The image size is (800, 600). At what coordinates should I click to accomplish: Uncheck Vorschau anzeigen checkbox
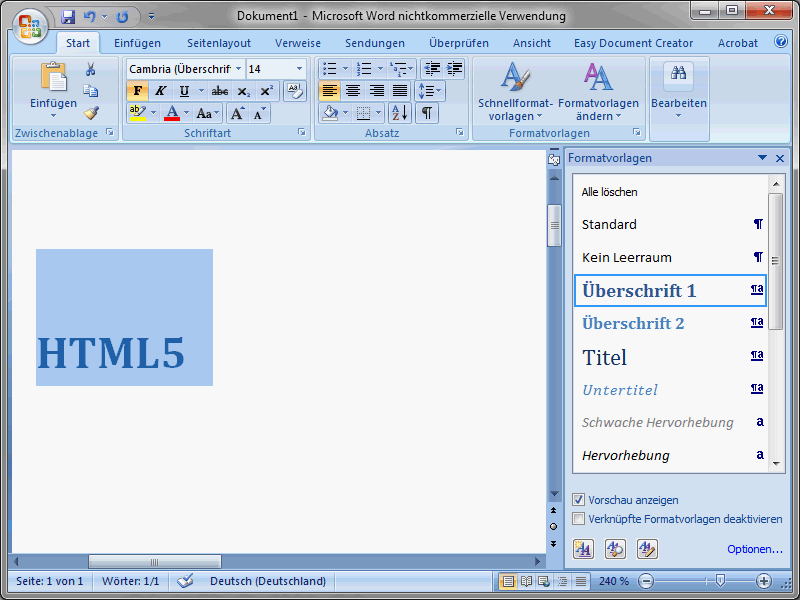[x=579, y=499]
